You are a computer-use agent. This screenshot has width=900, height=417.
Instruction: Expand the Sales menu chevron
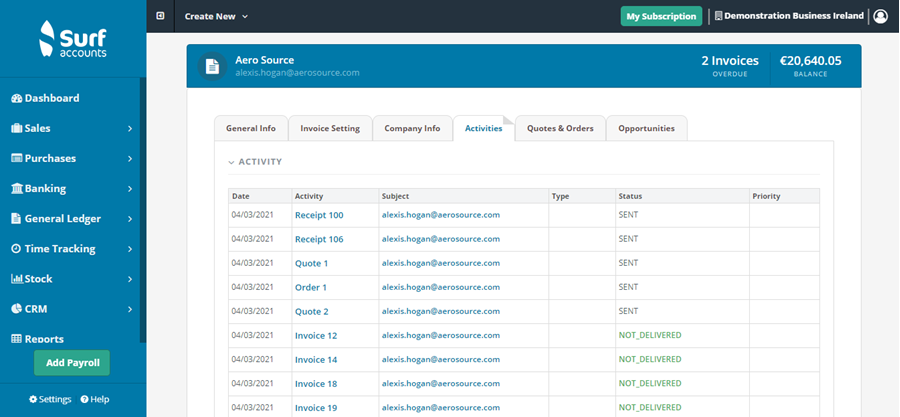click(130, 128)
